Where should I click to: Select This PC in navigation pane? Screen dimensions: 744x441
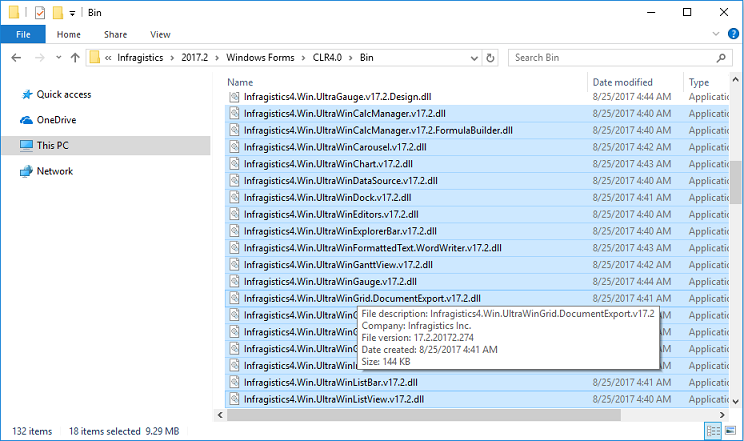[x=52, y=146]
